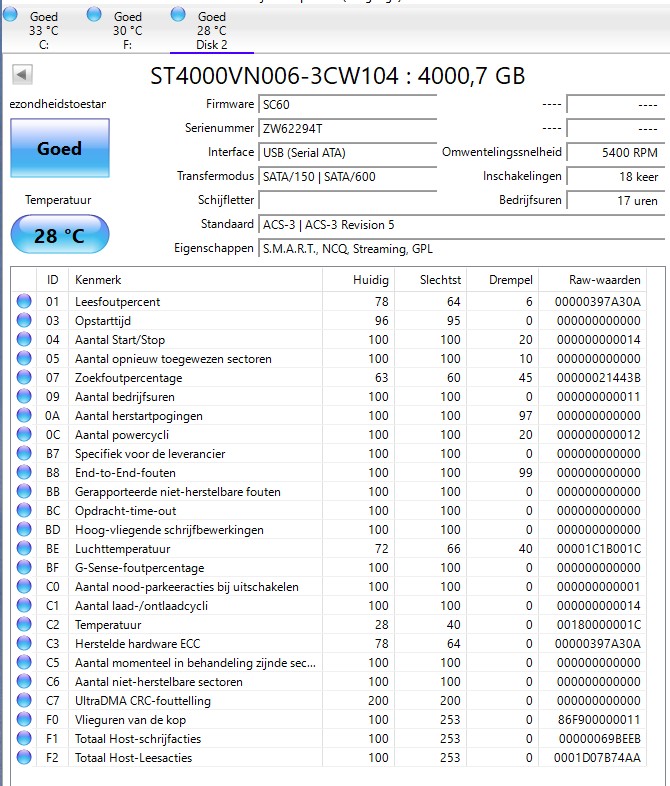Select the Leesfoutpercent attribute name

pyautogui.click(x=117, y=302)
